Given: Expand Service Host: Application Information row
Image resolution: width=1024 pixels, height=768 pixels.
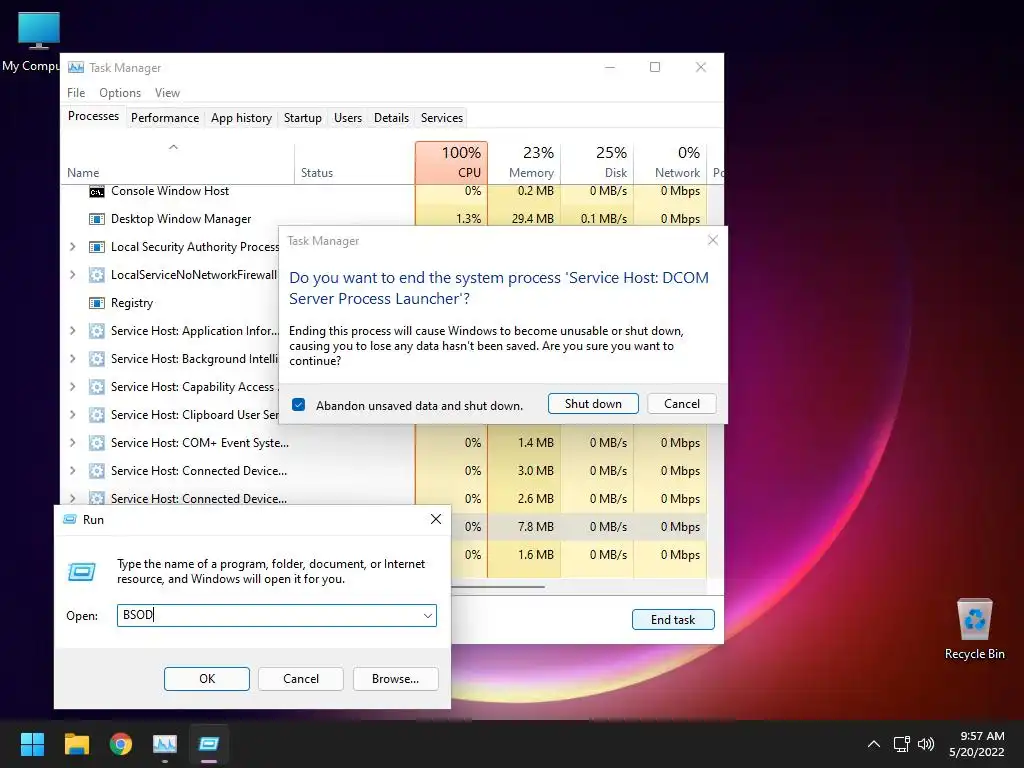Looking at the screenshot, I should (72, 331).
